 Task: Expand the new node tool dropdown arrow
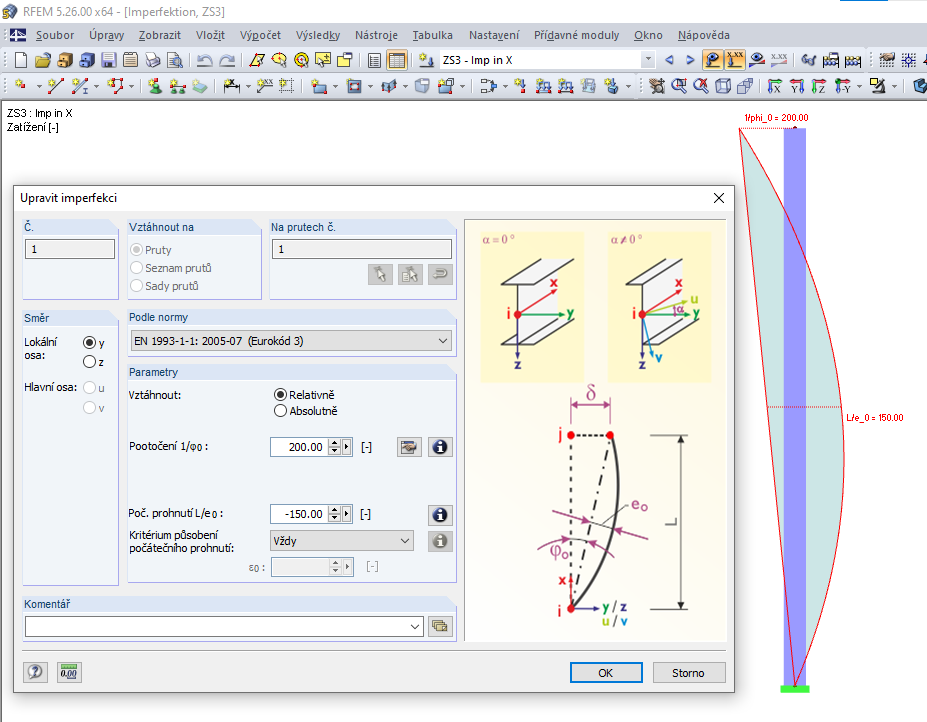[x=38, y=87]
